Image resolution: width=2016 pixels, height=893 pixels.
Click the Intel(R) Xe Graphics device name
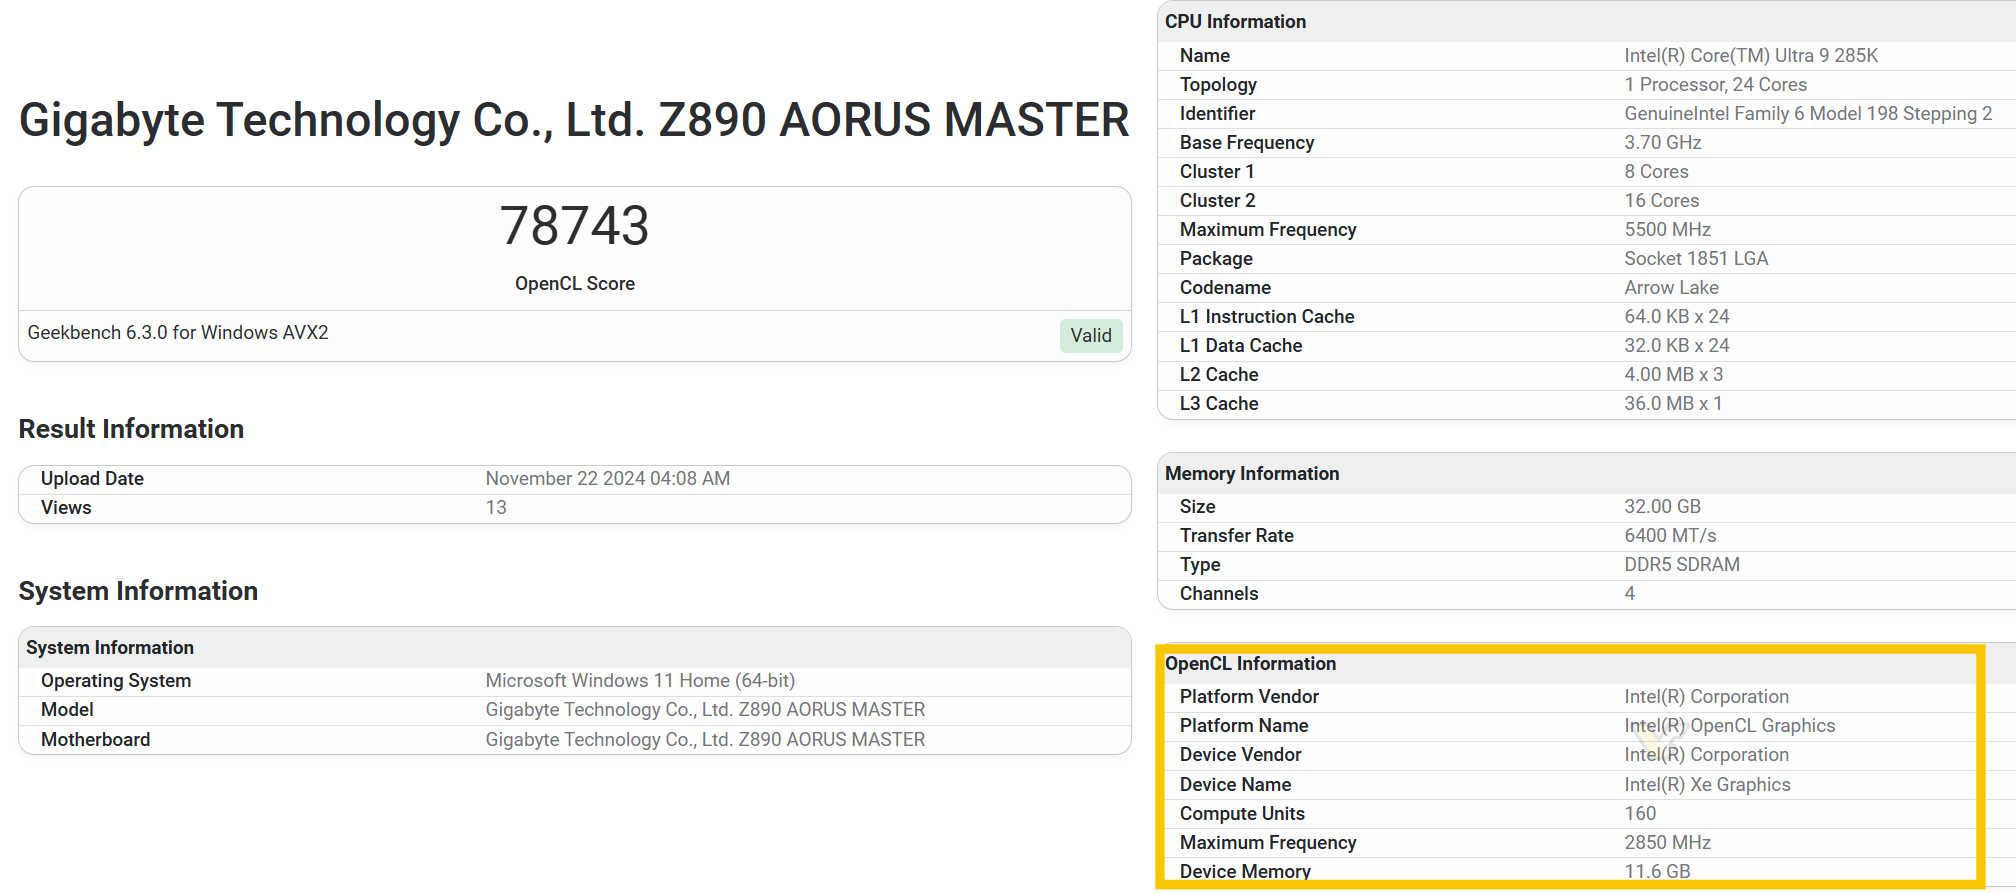coord(1707,785)
